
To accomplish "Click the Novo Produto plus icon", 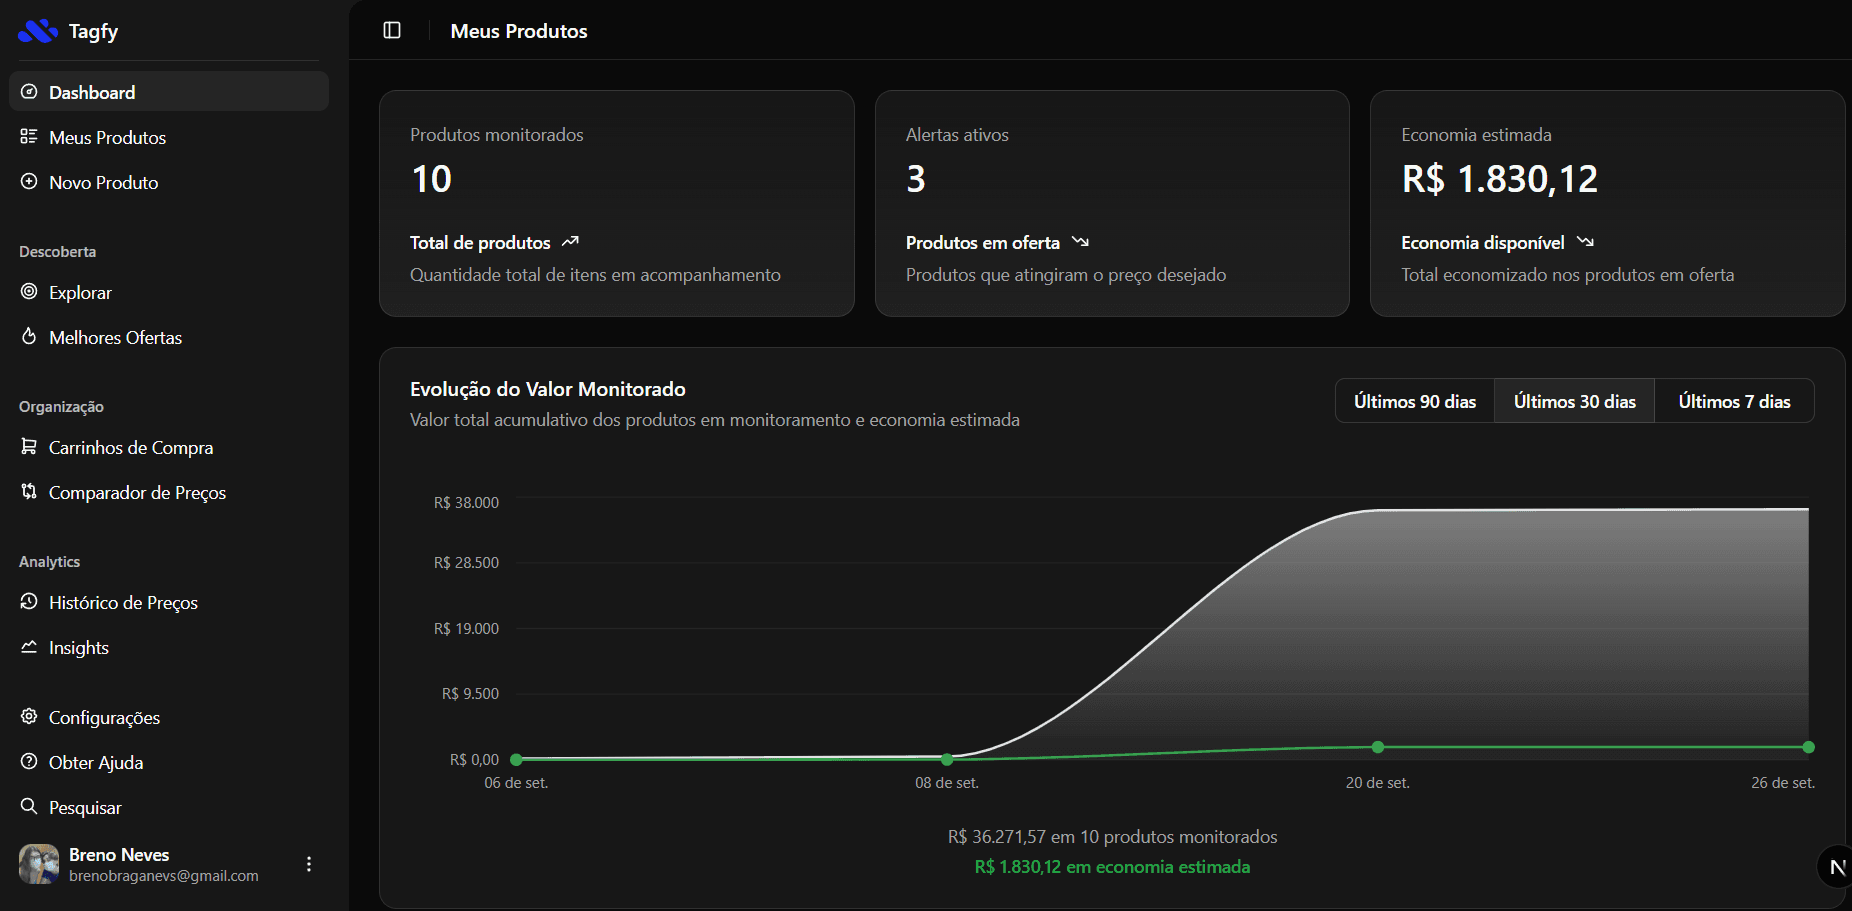I will 29,182.
